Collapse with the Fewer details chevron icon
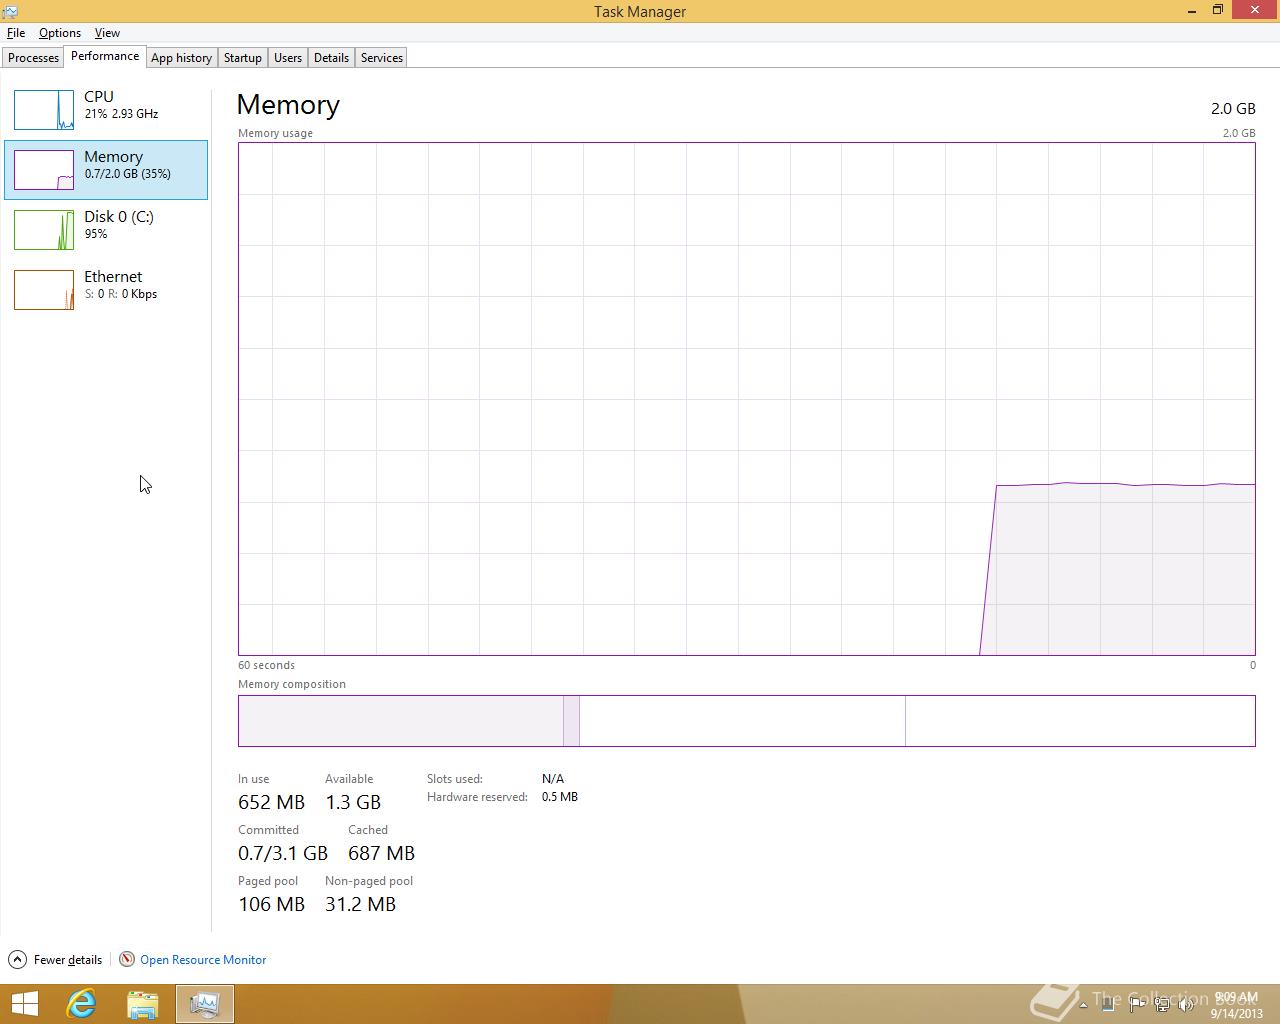Viewport: 1280px width, 1024px height. [17, 959]
